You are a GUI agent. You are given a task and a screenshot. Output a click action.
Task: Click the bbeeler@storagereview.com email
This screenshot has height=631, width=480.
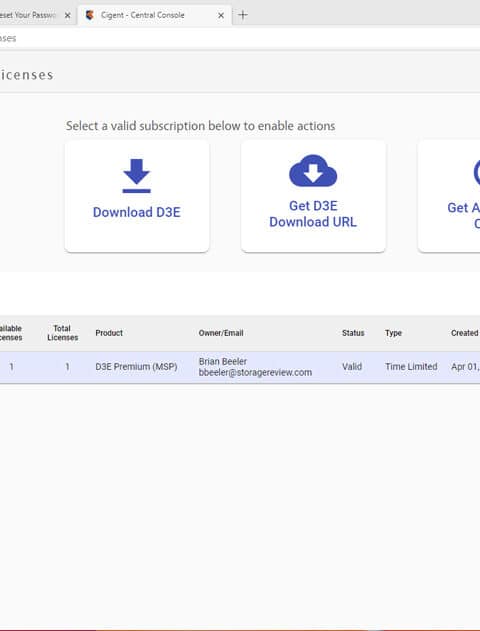(x=255, y=372)
